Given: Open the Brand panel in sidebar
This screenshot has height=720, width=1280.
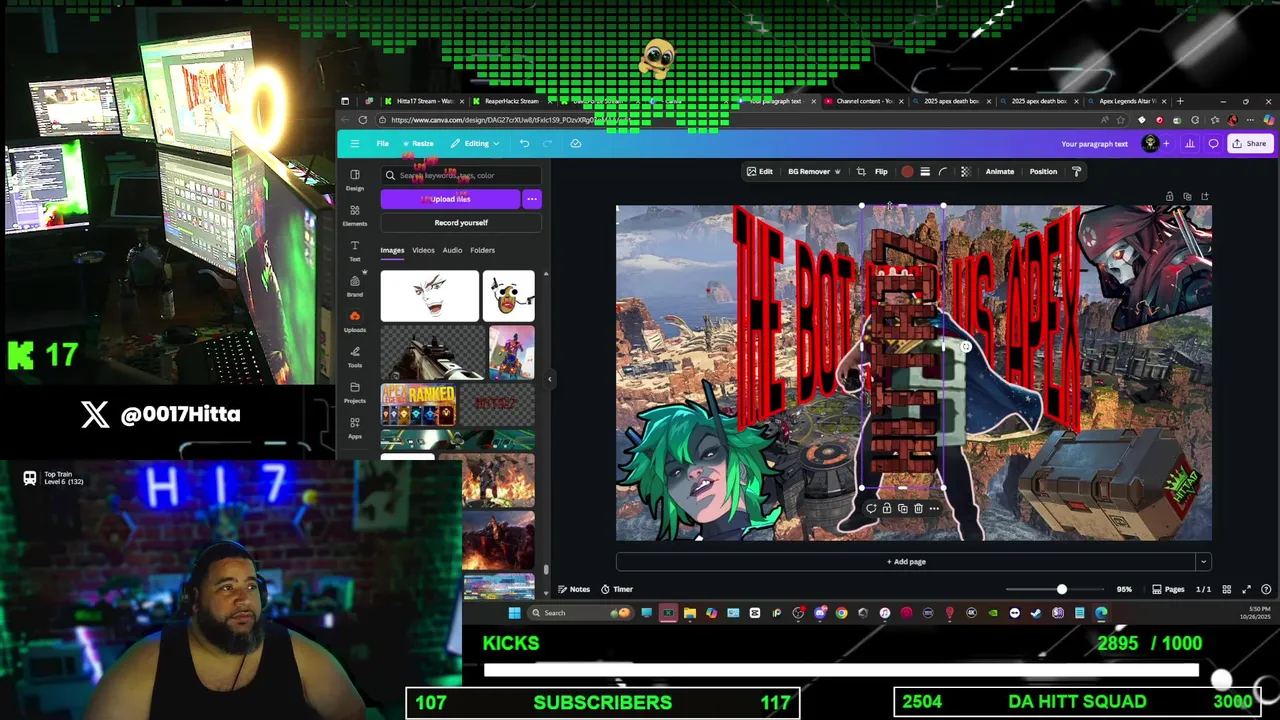Looking at the screenshot, I should click(x=355, y=286).
